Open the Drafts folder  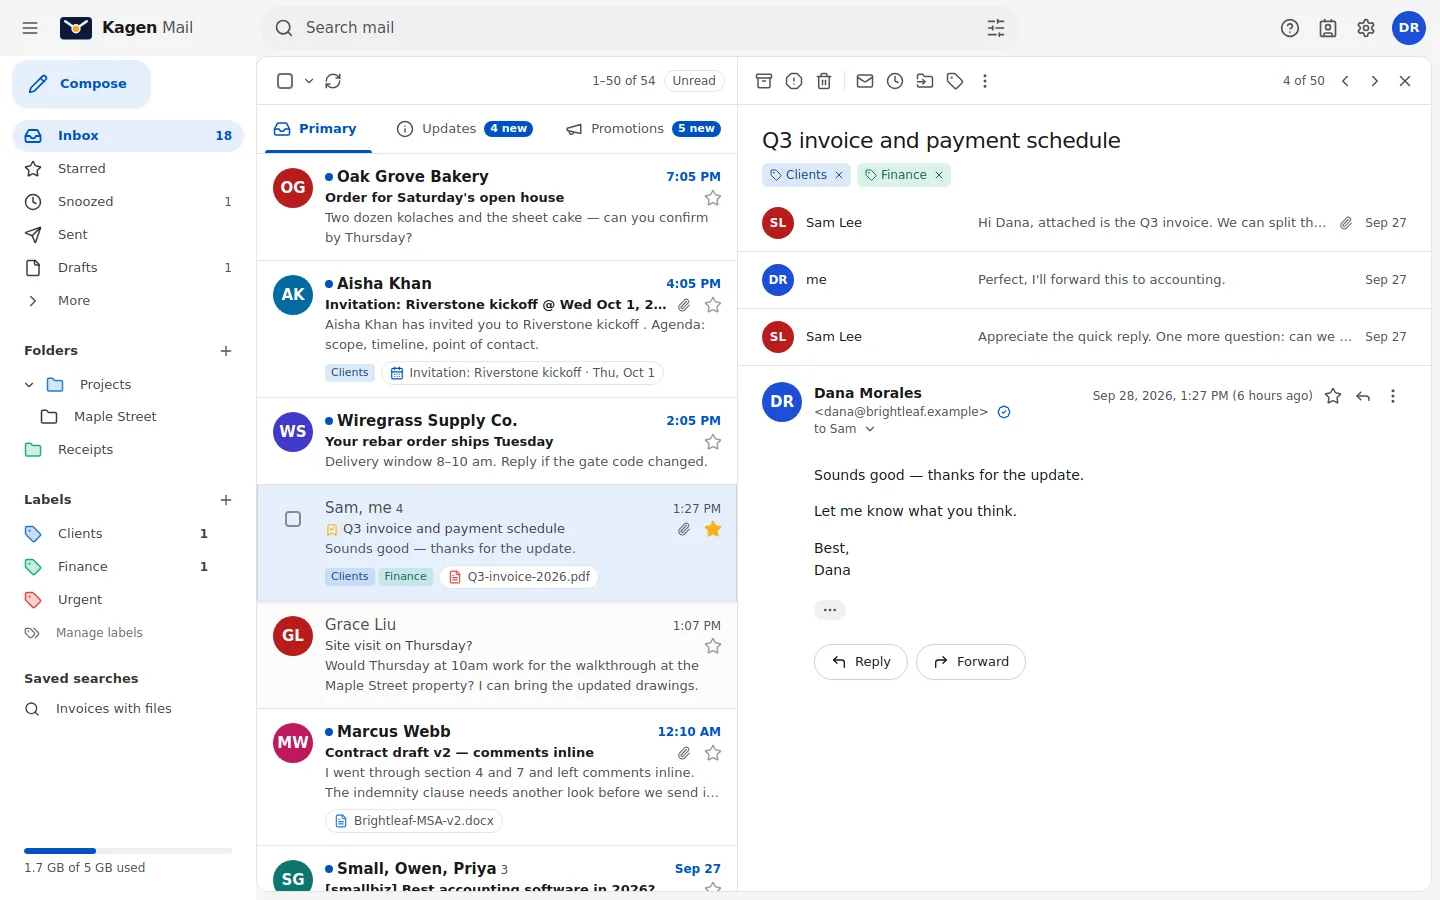pos(128,268)
